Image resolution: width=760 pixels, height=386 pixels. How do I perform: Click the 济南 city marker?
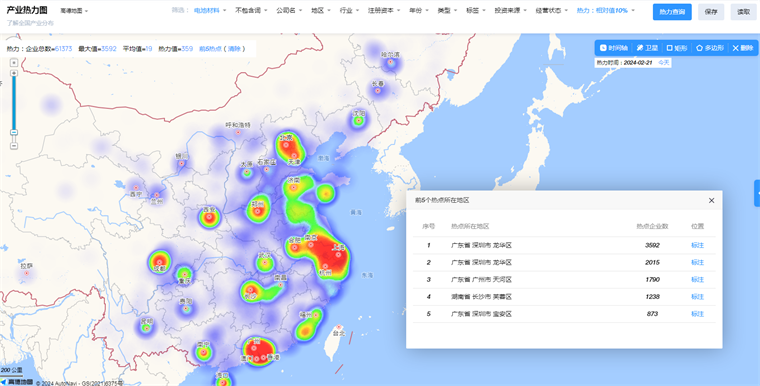[293, 187]
